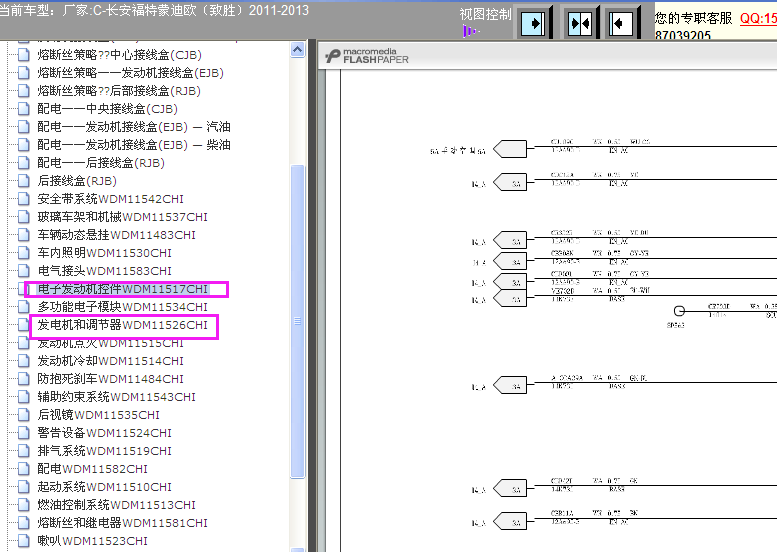Select 配电 发动机接线盒(EJB) 汽油 entry
Screen dimensions: 777x552
coord(134,127)
